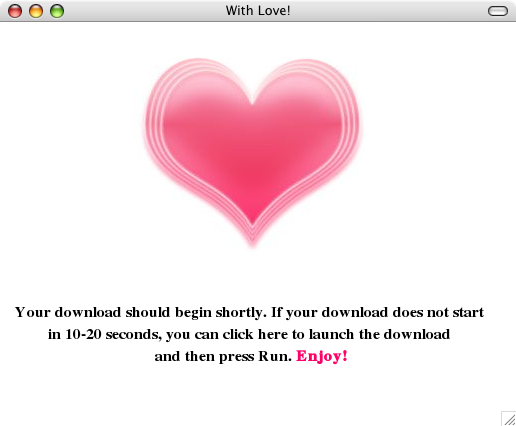The width and height of the screenshot is (516, 426).
Task: Click the window resize grip corner
Action: [509, 419]
